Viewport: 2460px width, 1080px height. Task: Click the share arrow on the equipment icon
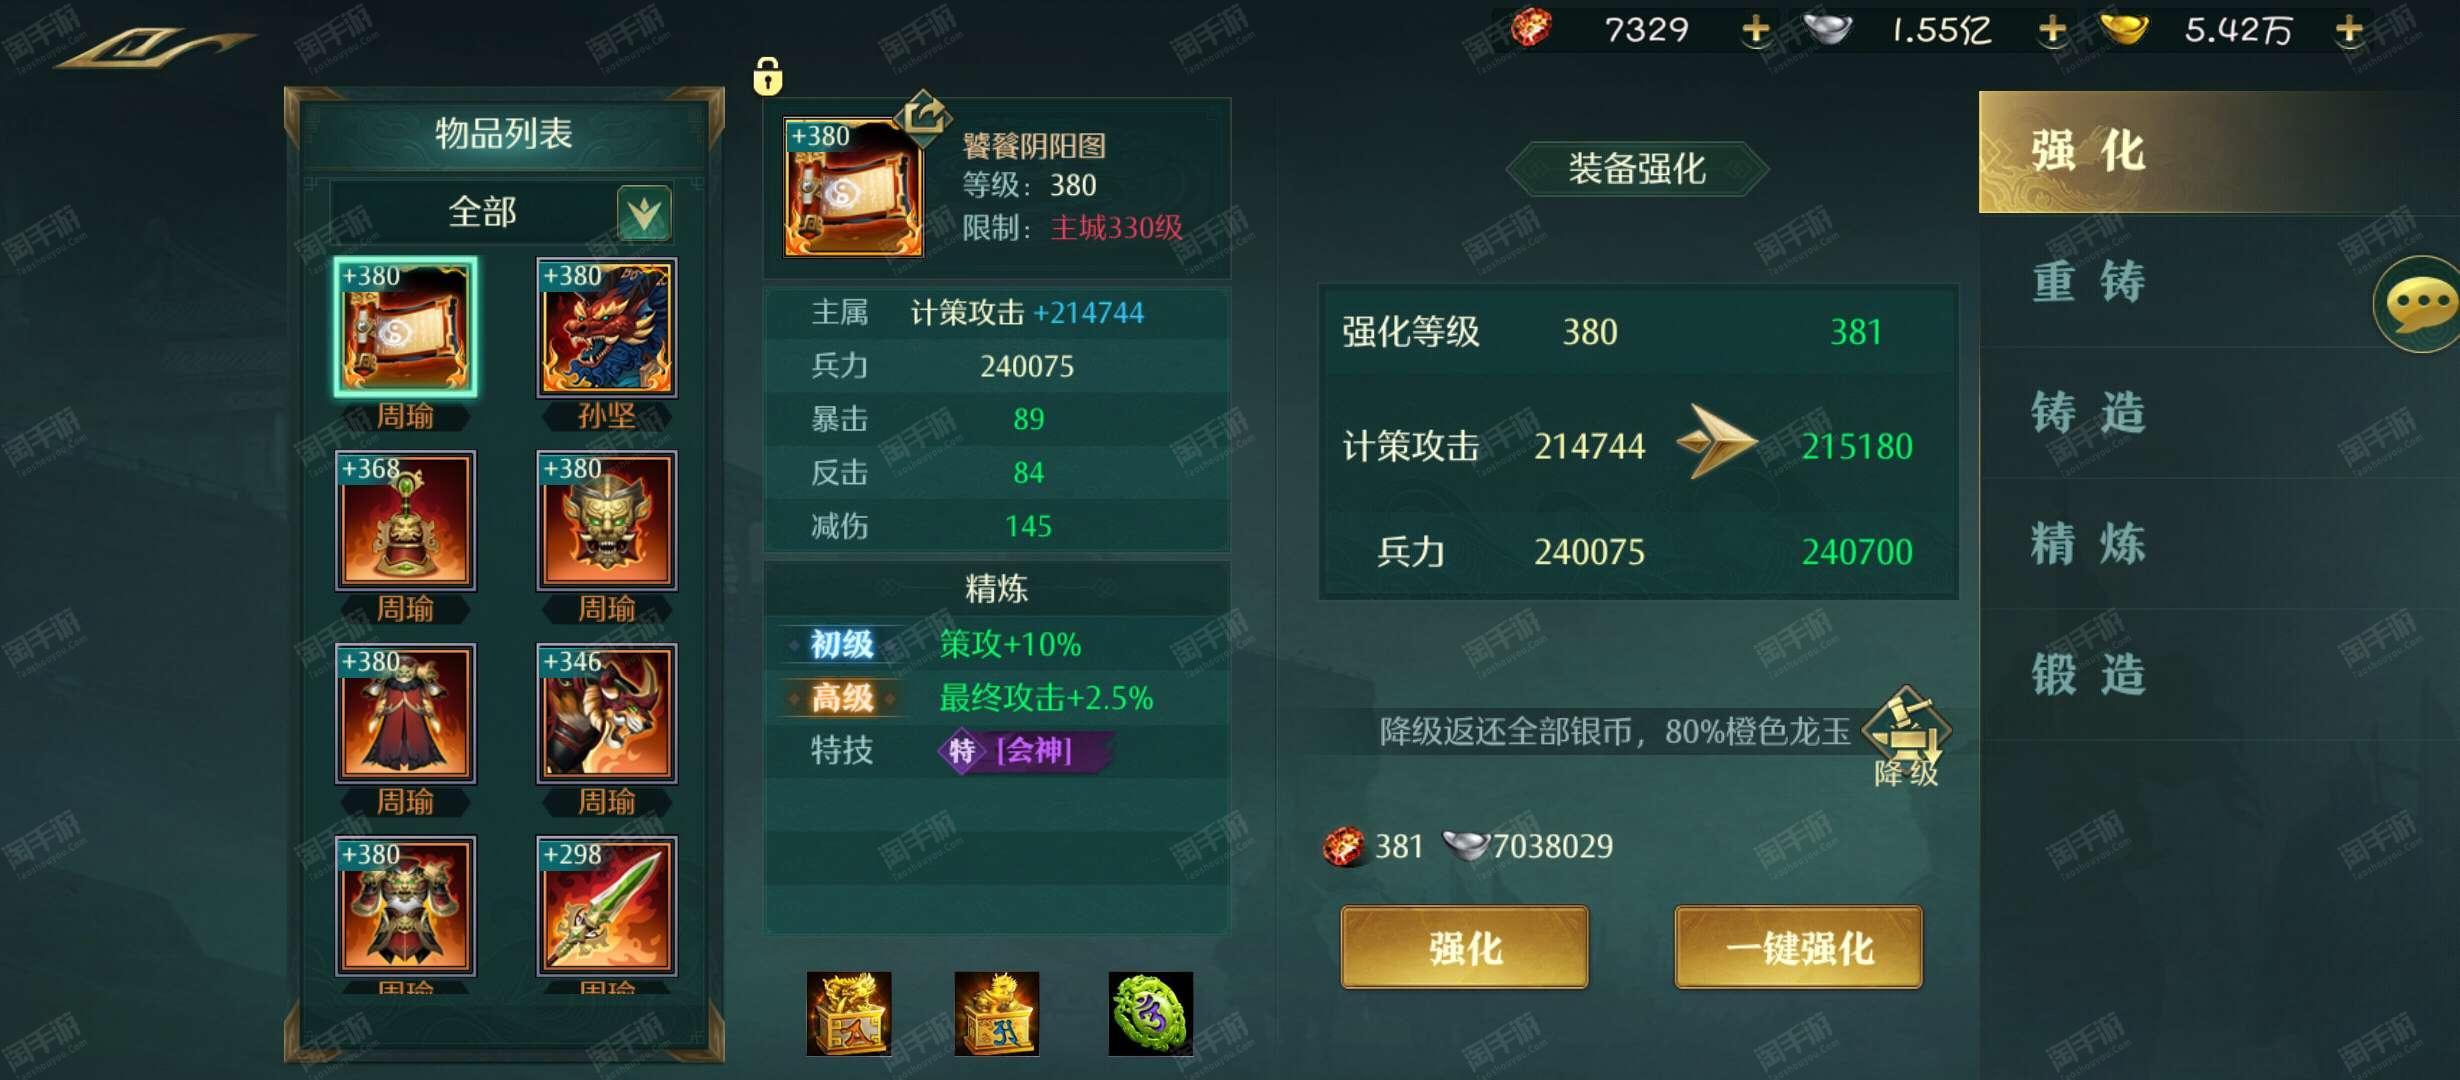pos(923,115)
